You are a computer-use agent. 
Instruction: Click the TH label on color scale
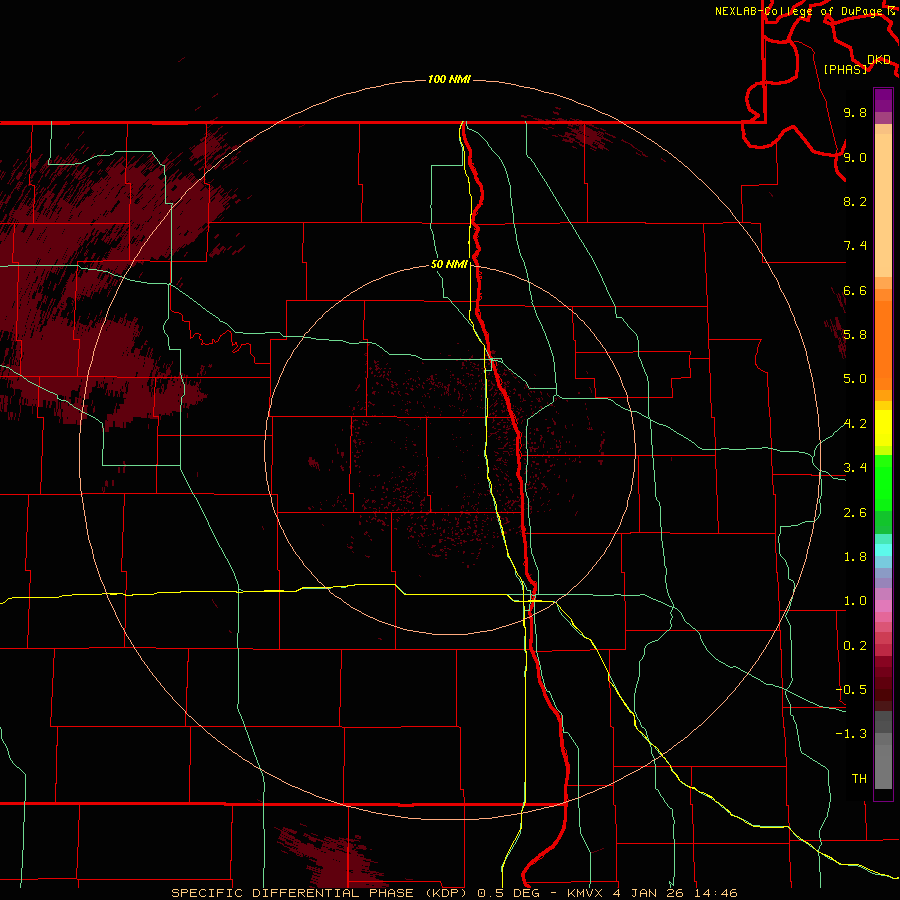[x=859, y=779]
